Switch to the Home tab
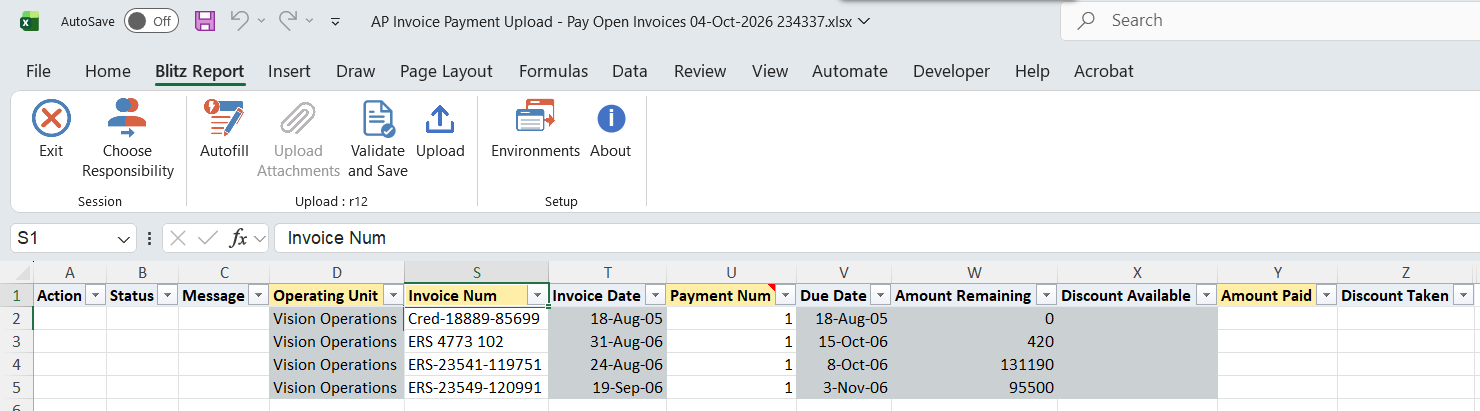Screen dimensions: 1480x411 pyautogui.click(x=108, y=71)
